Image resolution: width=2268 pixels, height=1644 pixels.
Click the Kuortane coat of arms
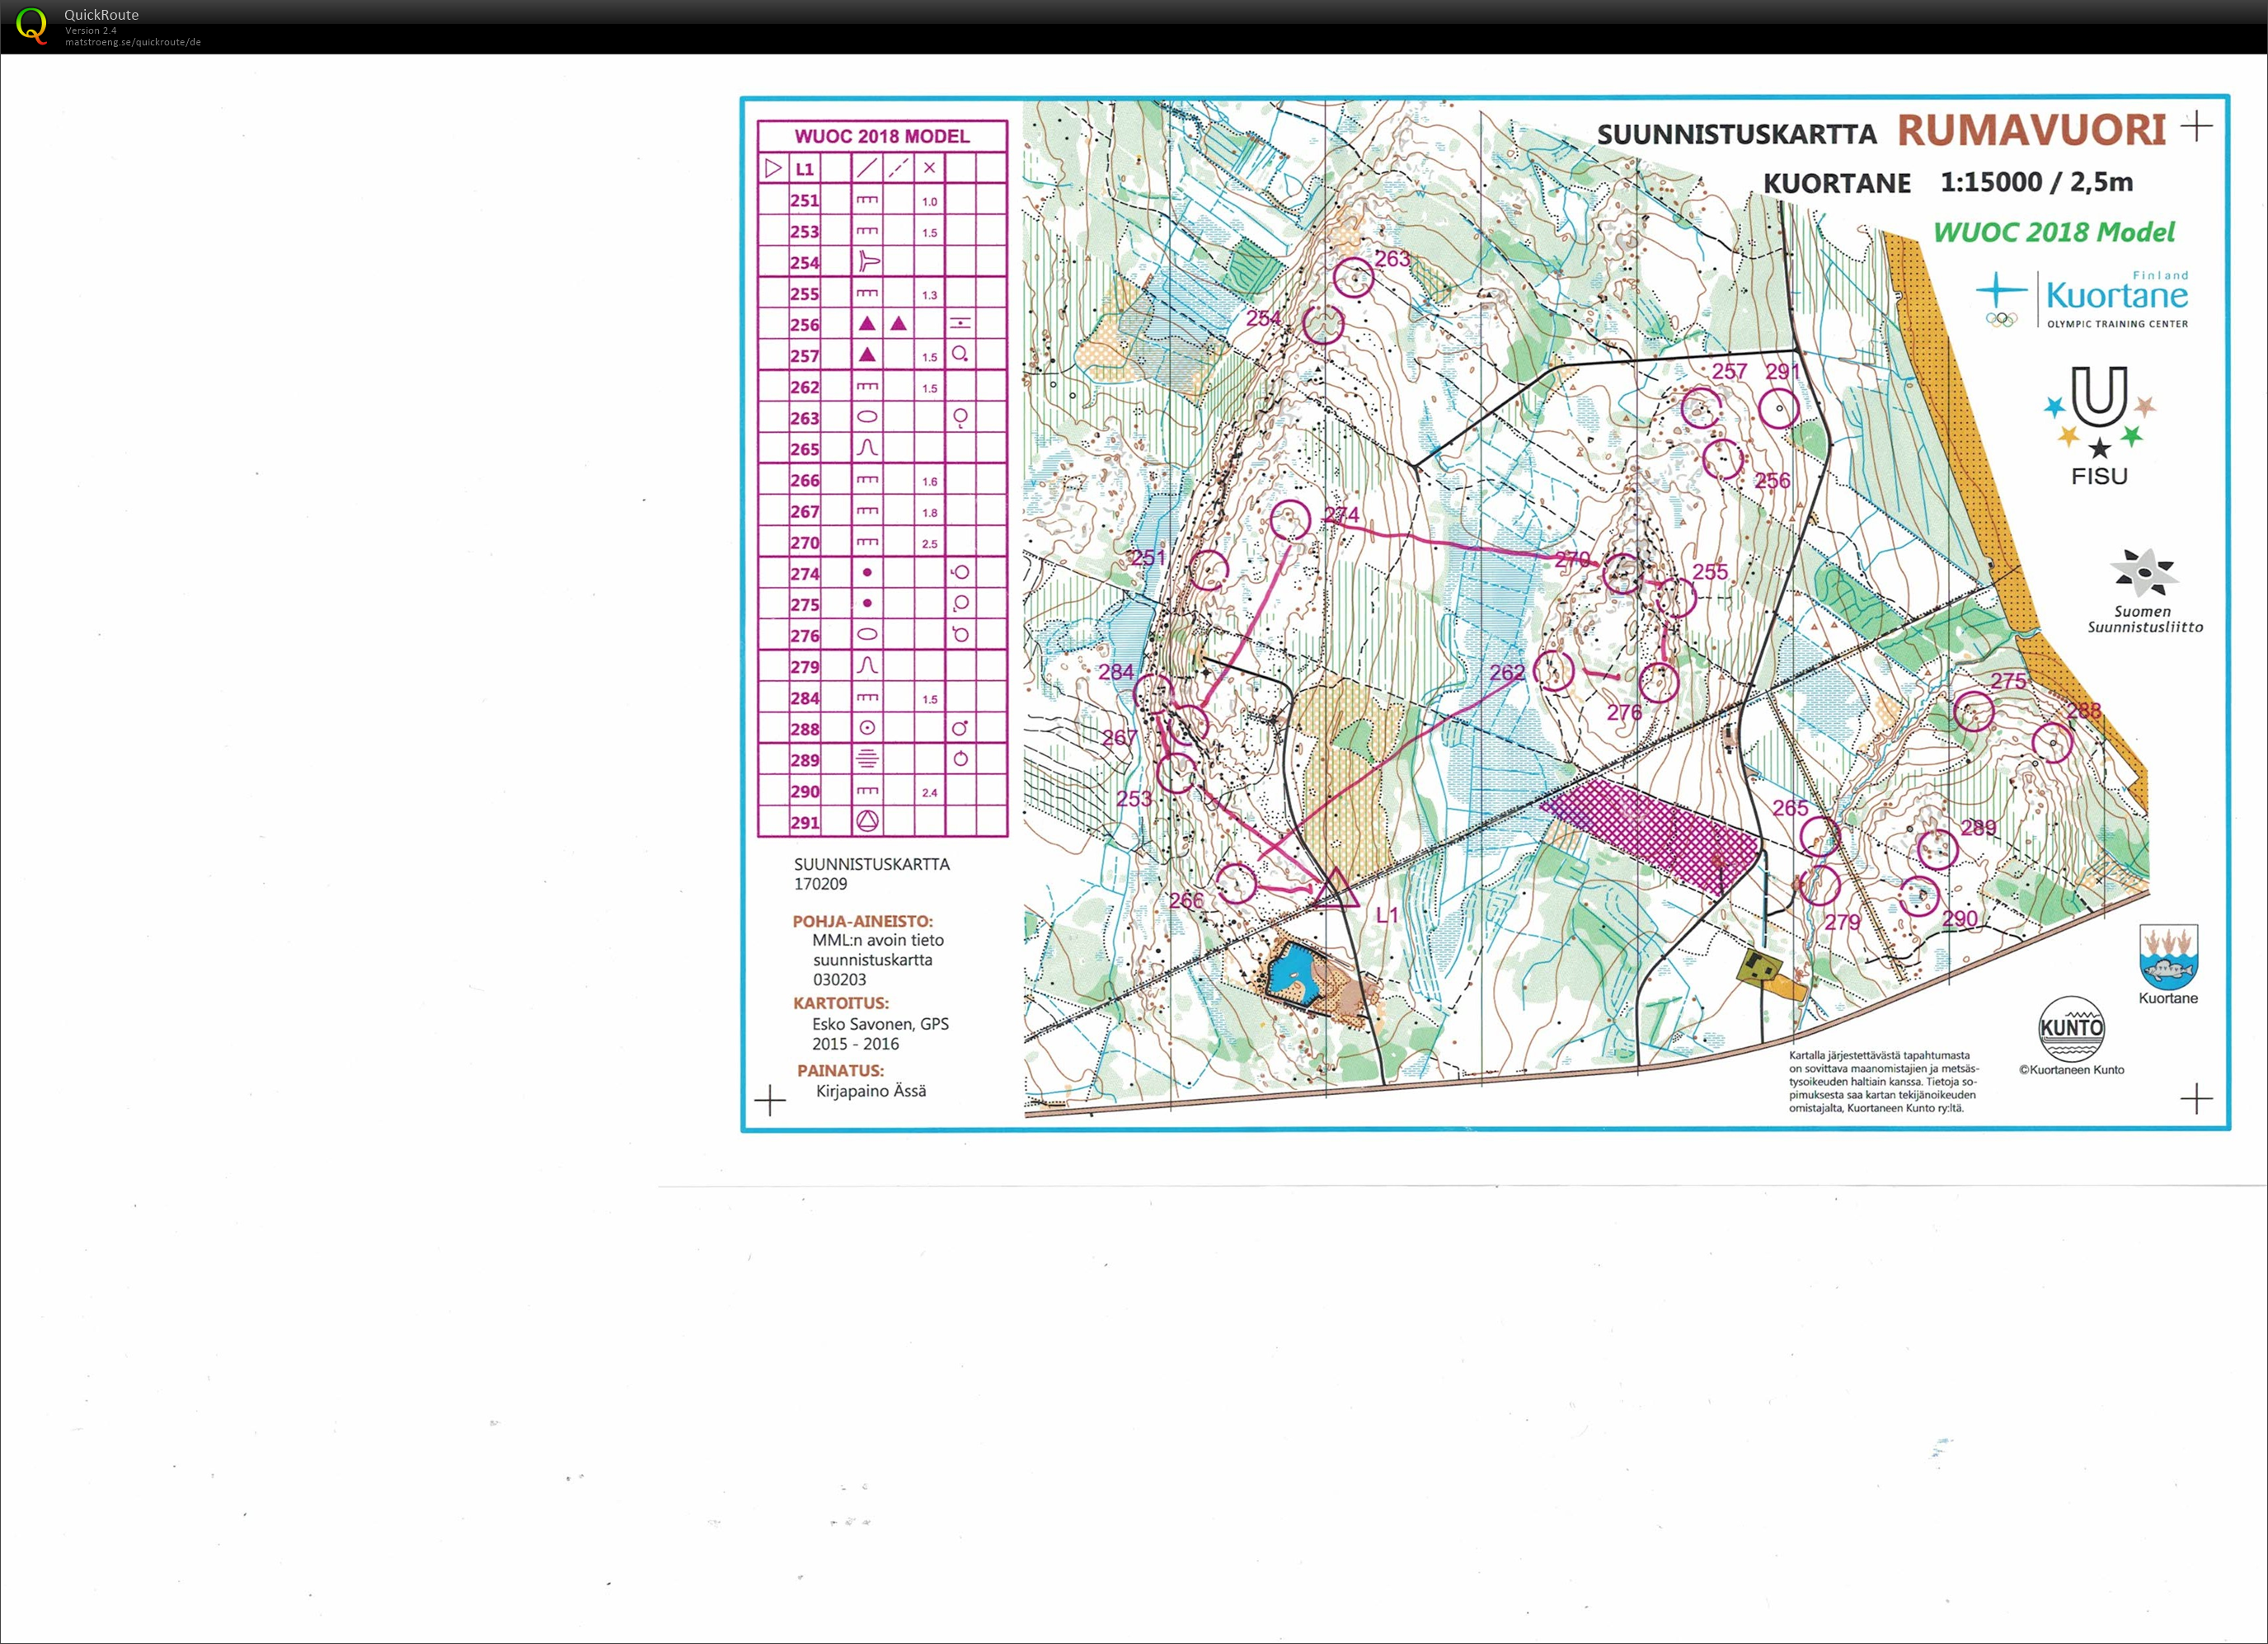click(x=2168, y=957)
